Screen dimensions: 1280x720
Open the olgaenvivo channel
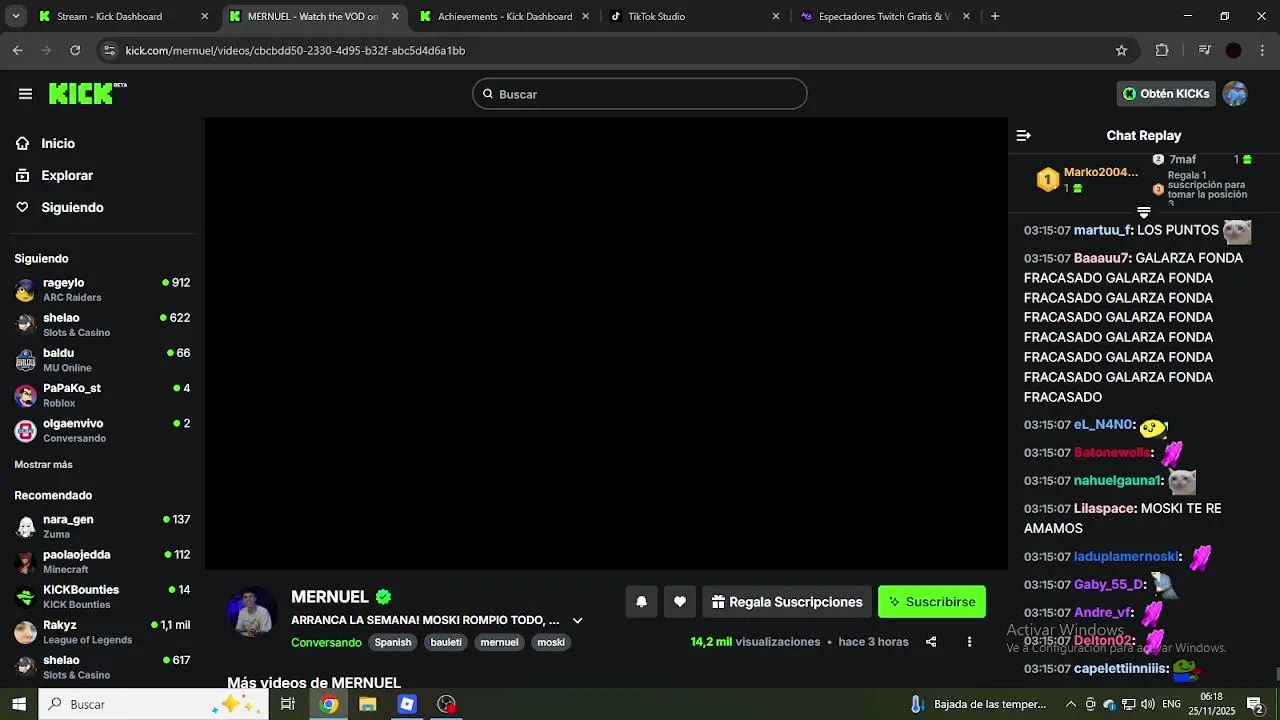102,430
